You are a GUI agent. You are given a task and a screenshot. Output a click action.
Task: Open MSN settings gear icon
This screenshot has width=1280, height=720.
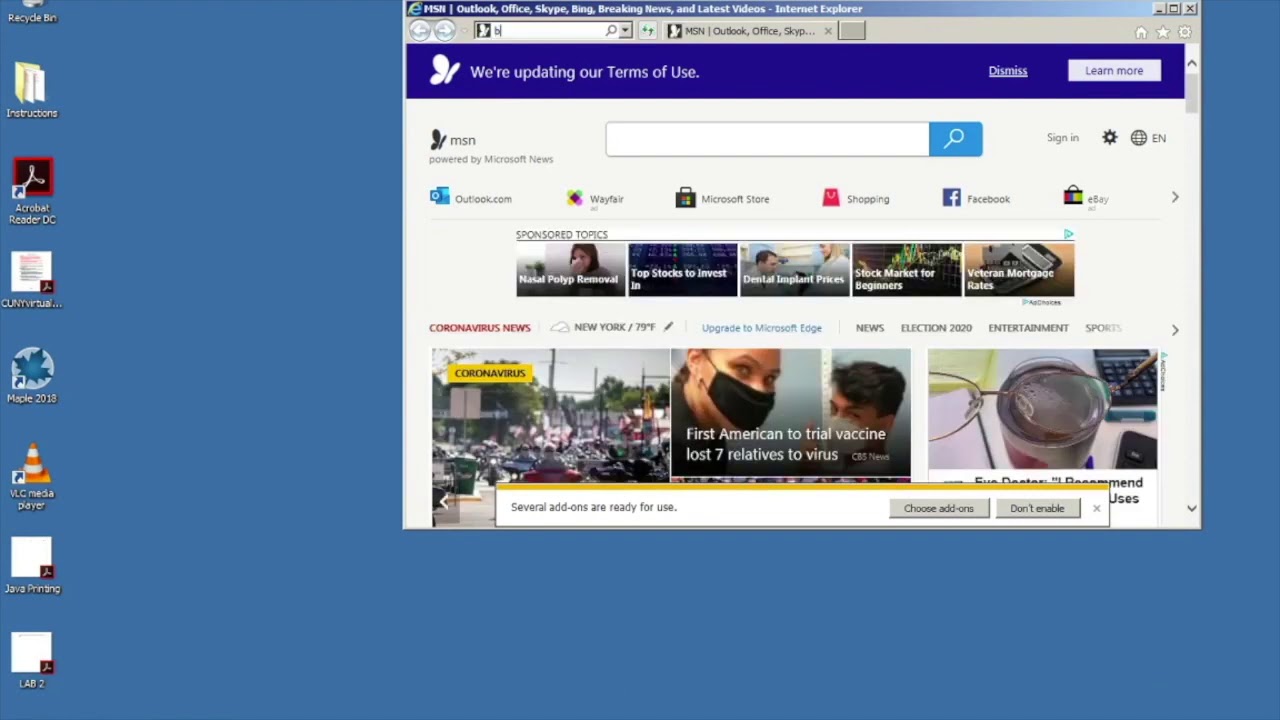1109,138
